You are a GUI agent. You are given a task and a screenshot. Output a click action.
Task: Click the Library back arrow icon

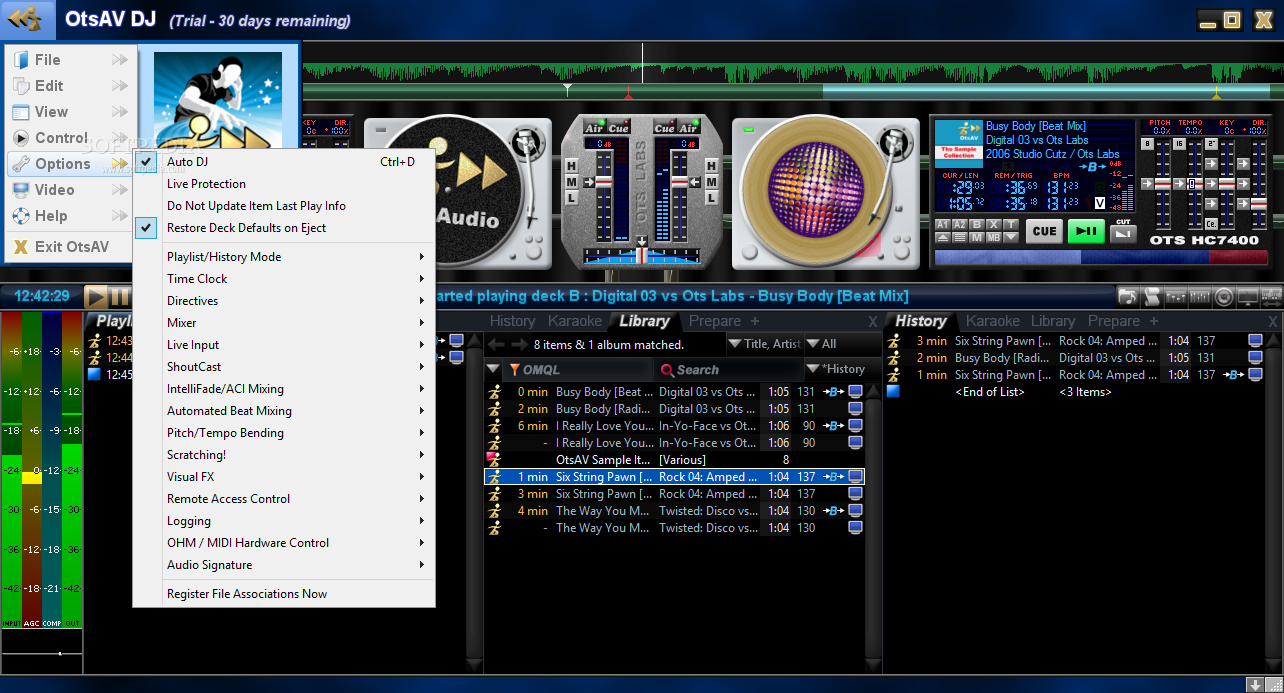496,344
